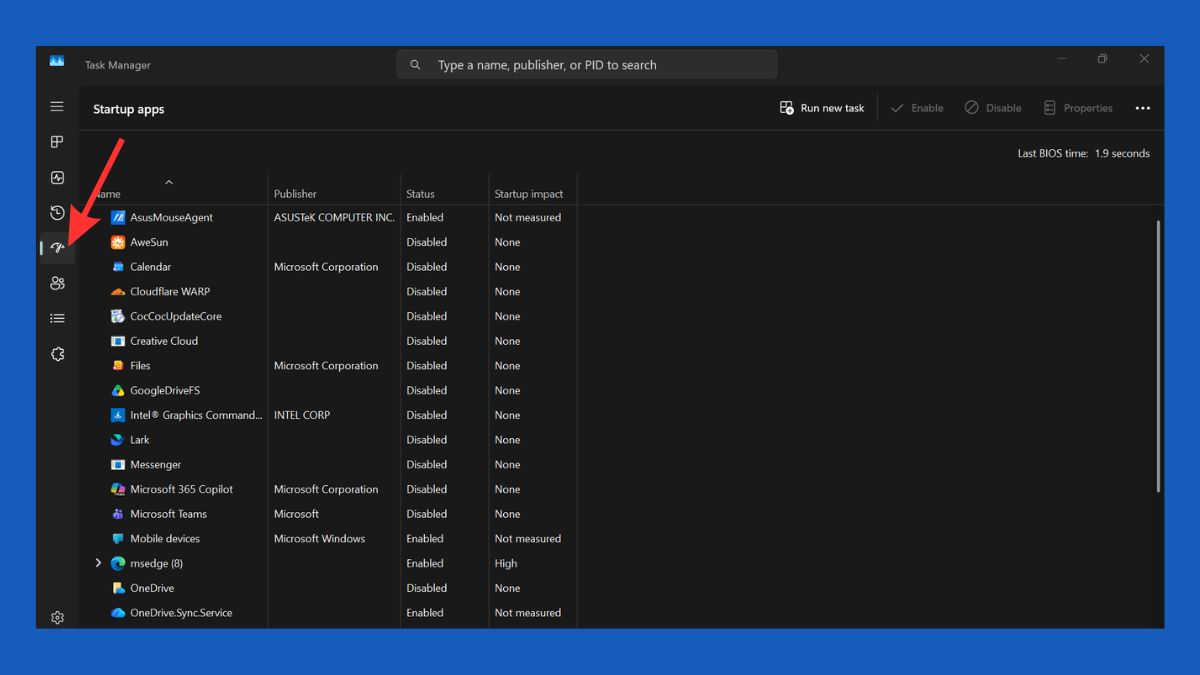Click the High startup impact value
The image size is (1200, 675).
click(x=506, y=563)
